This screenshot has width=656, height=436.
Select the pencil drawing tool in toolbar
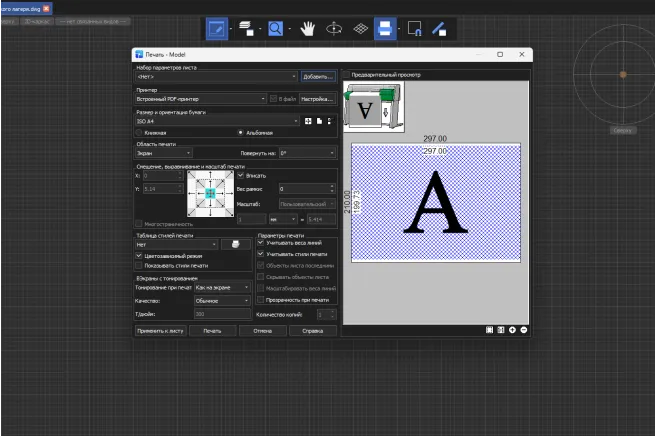tap(217, 28)
